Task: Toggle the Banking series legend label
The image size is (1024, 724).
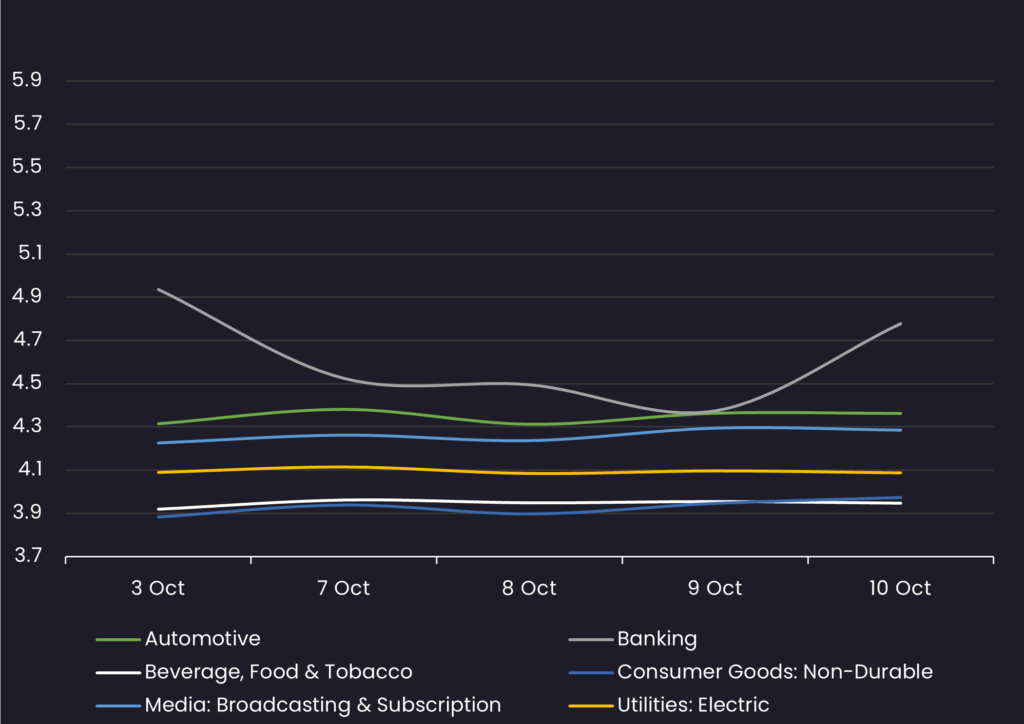Action: point(657,638)
